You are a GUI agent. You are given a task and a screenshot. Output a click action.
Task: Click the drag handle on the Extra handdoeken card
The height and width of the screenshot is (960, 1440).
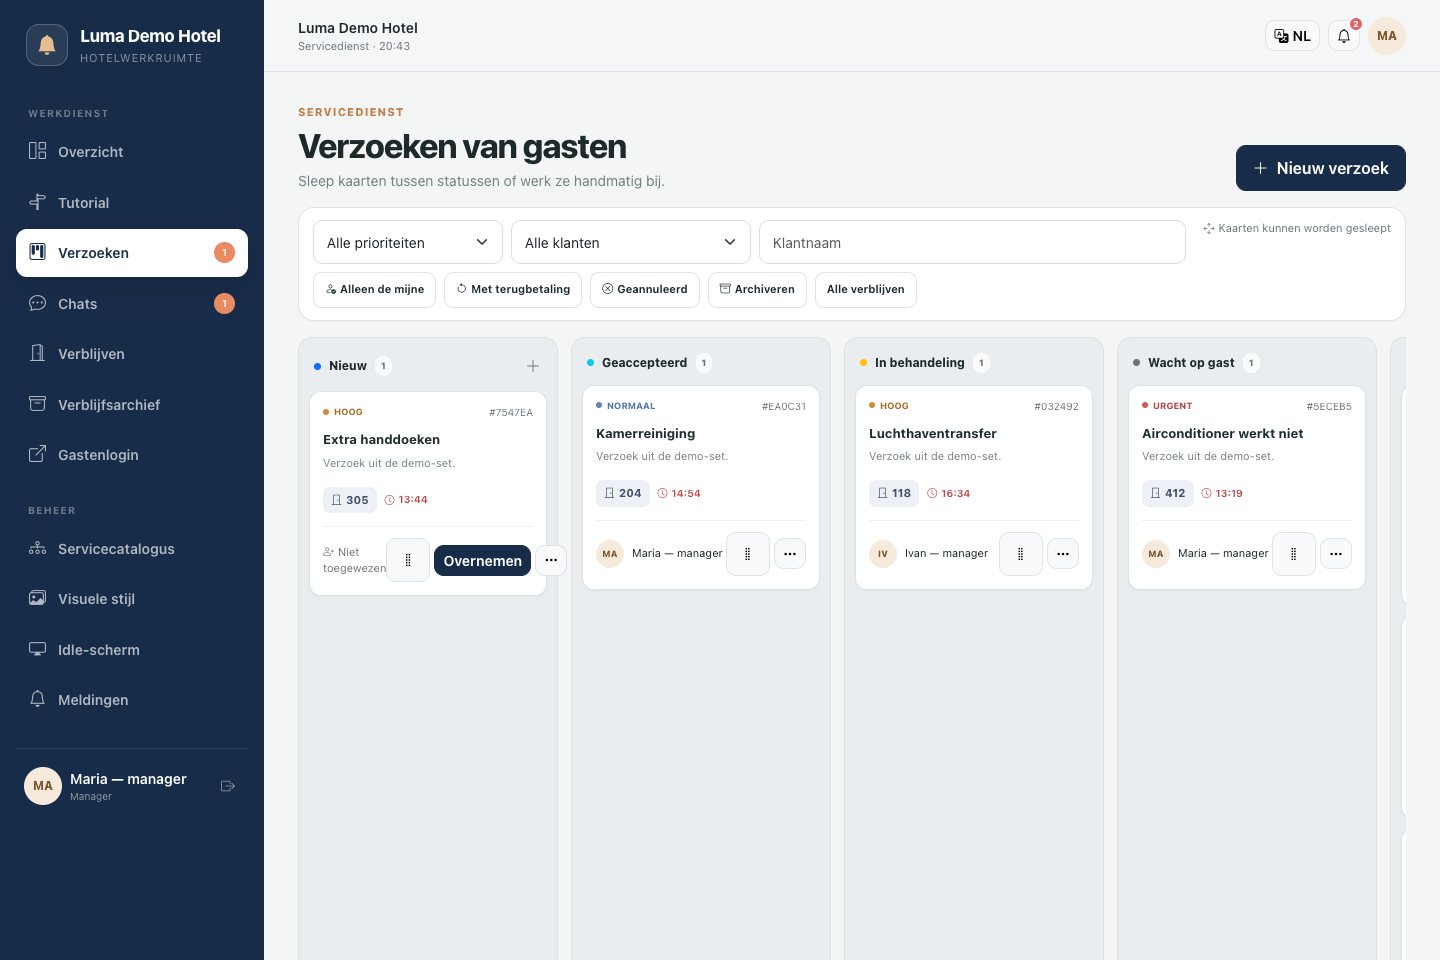[408, 560]
